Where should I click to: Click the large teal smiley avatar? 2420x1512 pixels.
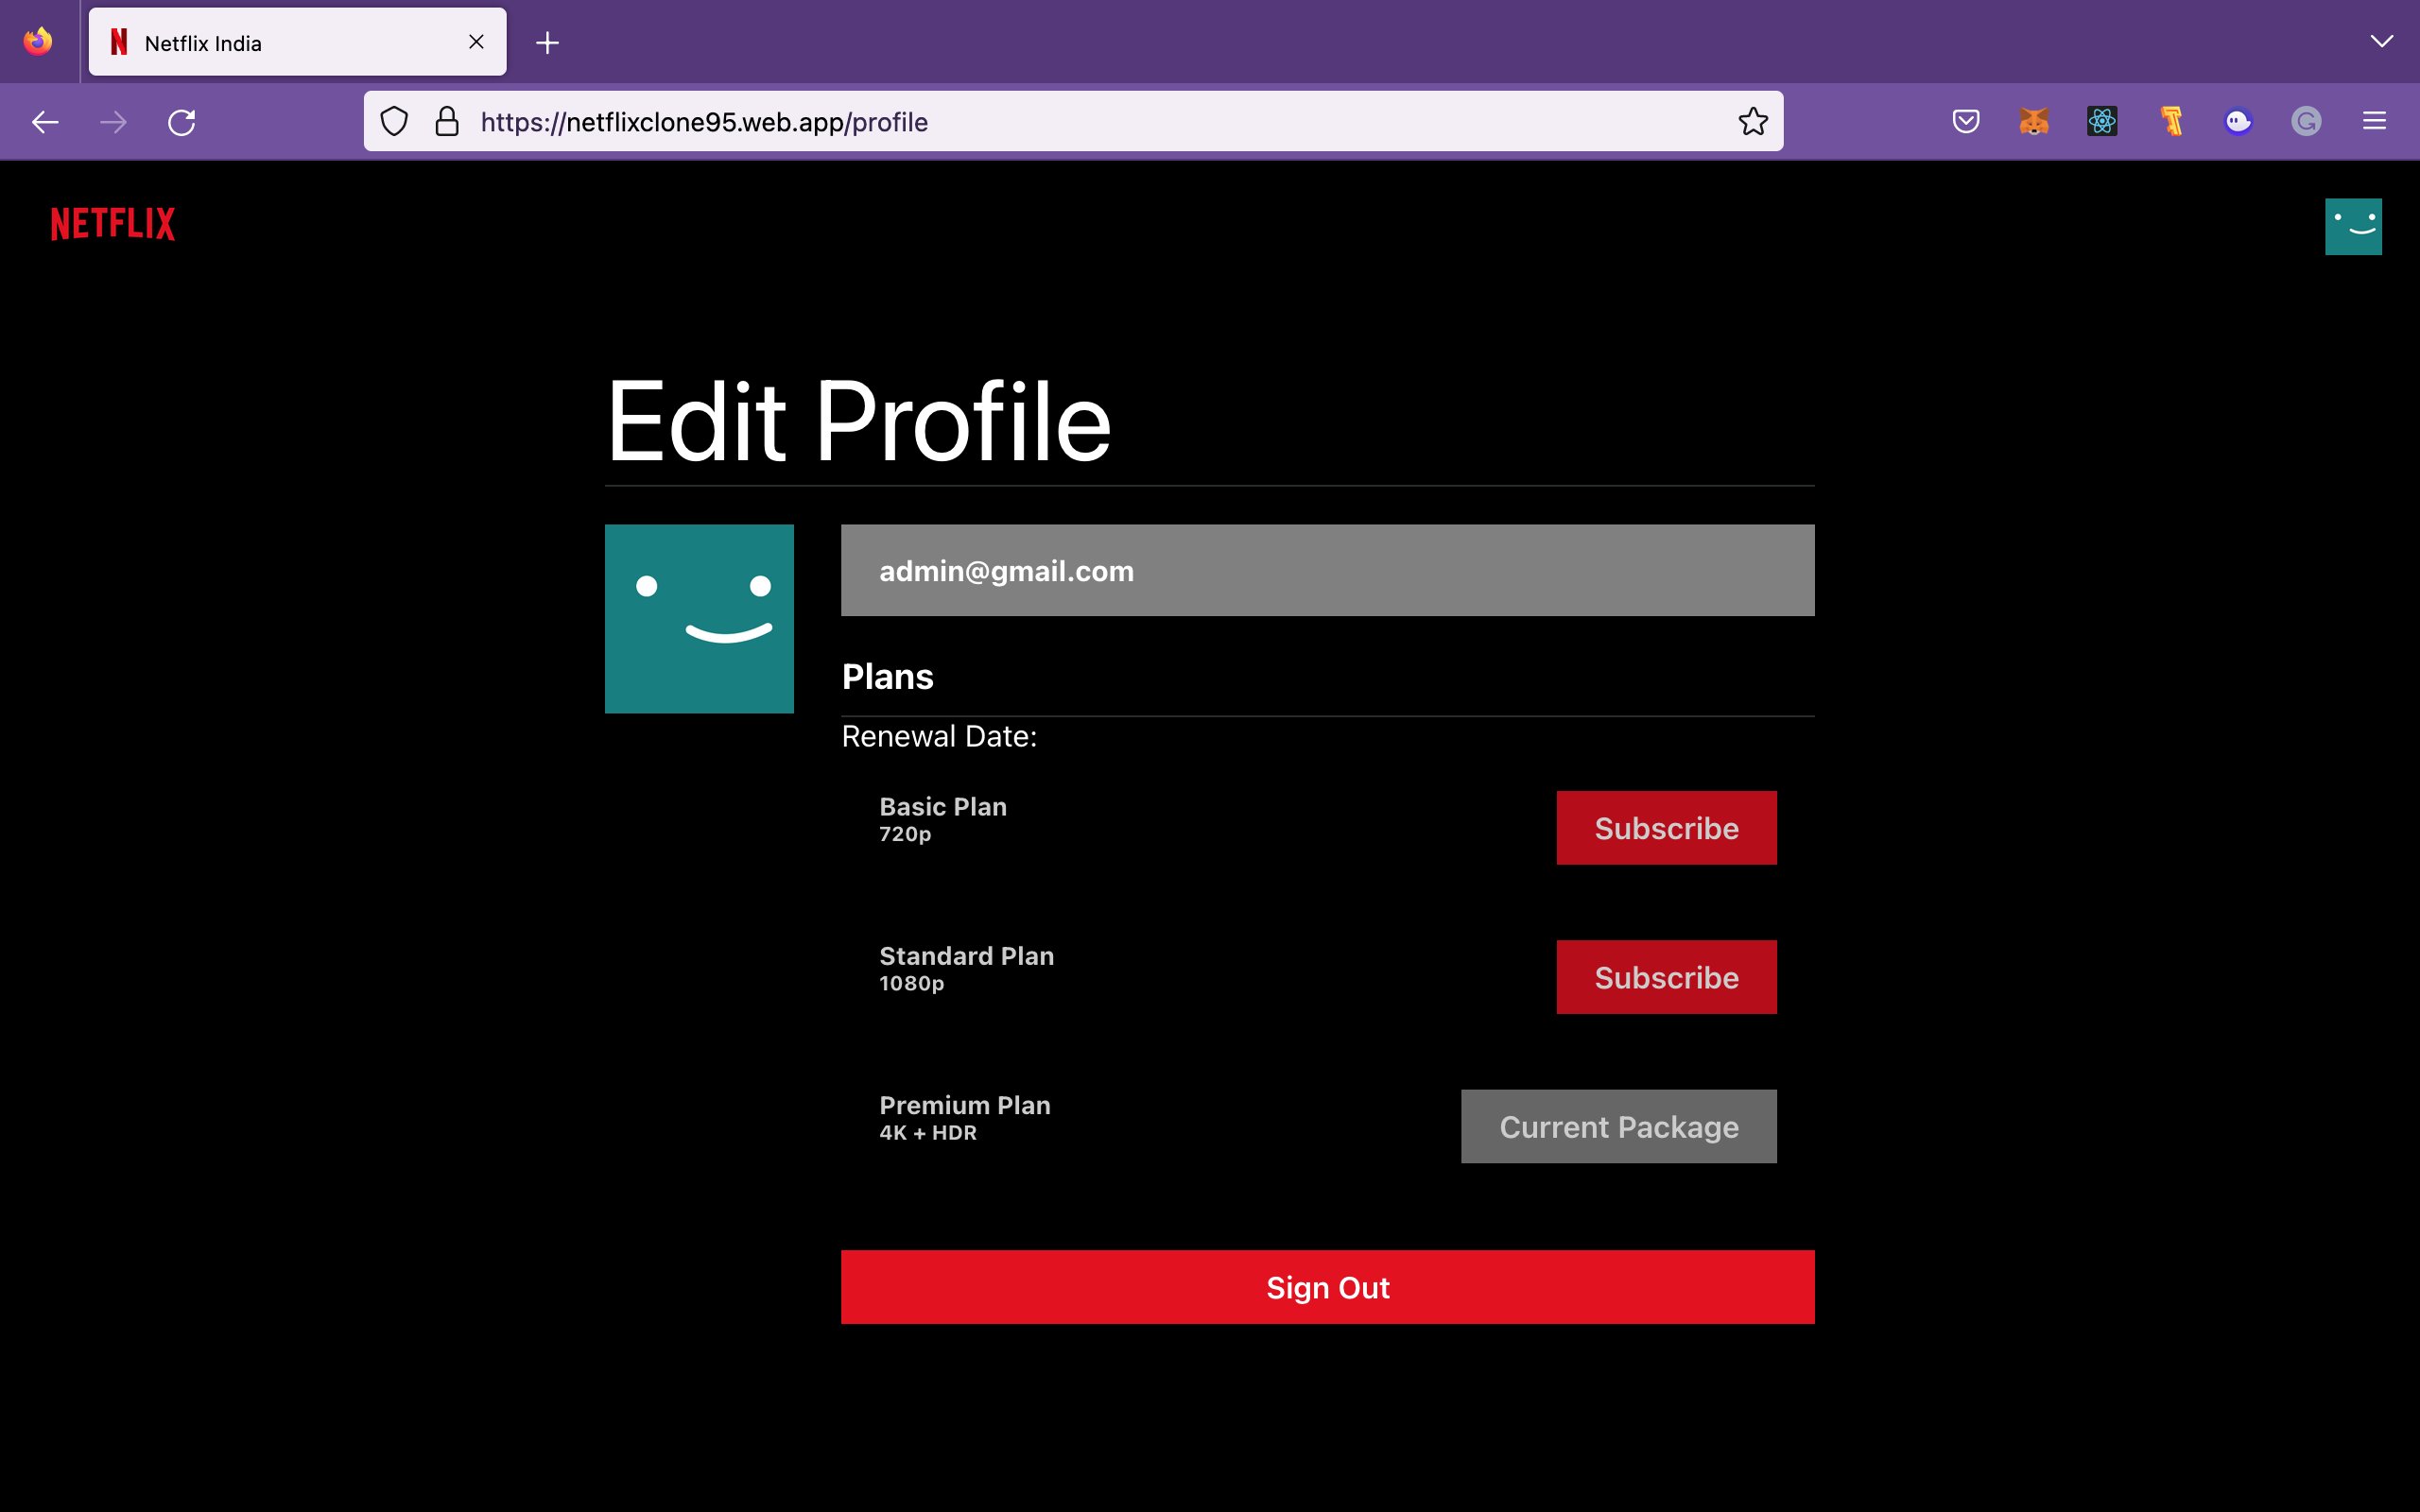coord(699,618)
